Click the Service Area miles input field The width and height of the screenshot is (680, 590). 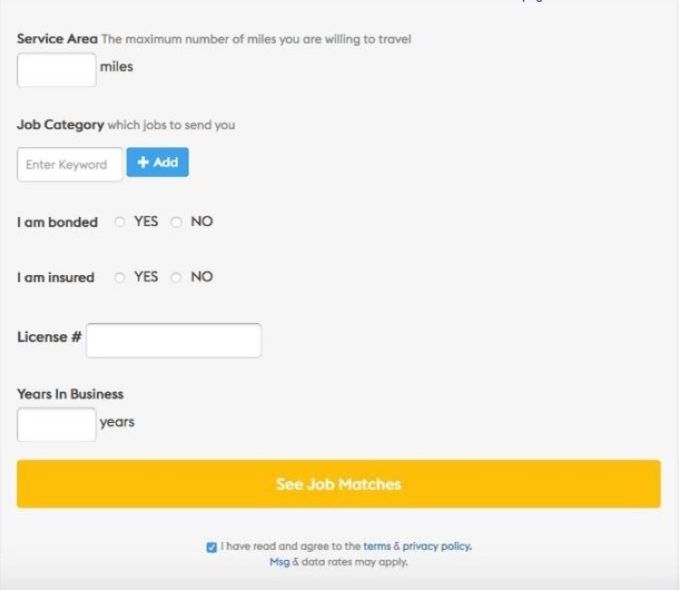pos(56,69)
